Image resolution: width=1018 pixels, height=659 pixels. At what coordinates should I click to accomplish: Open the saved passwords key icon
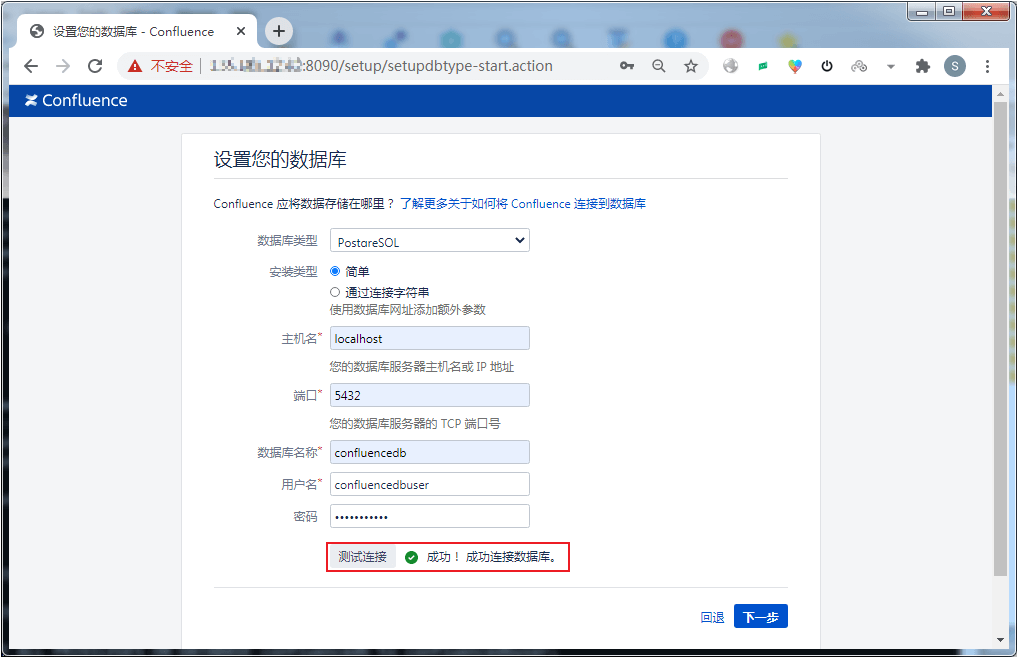(627, 66)
